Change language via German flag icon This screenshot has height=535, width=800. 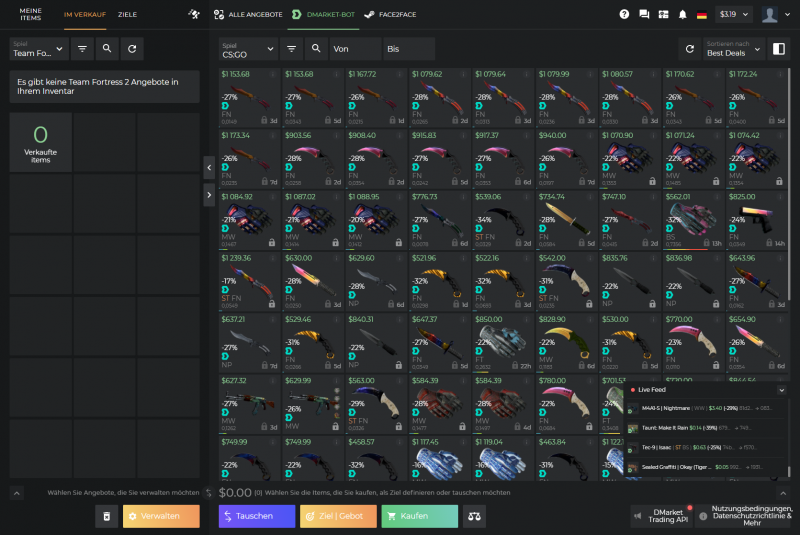[x=702, y=15]
